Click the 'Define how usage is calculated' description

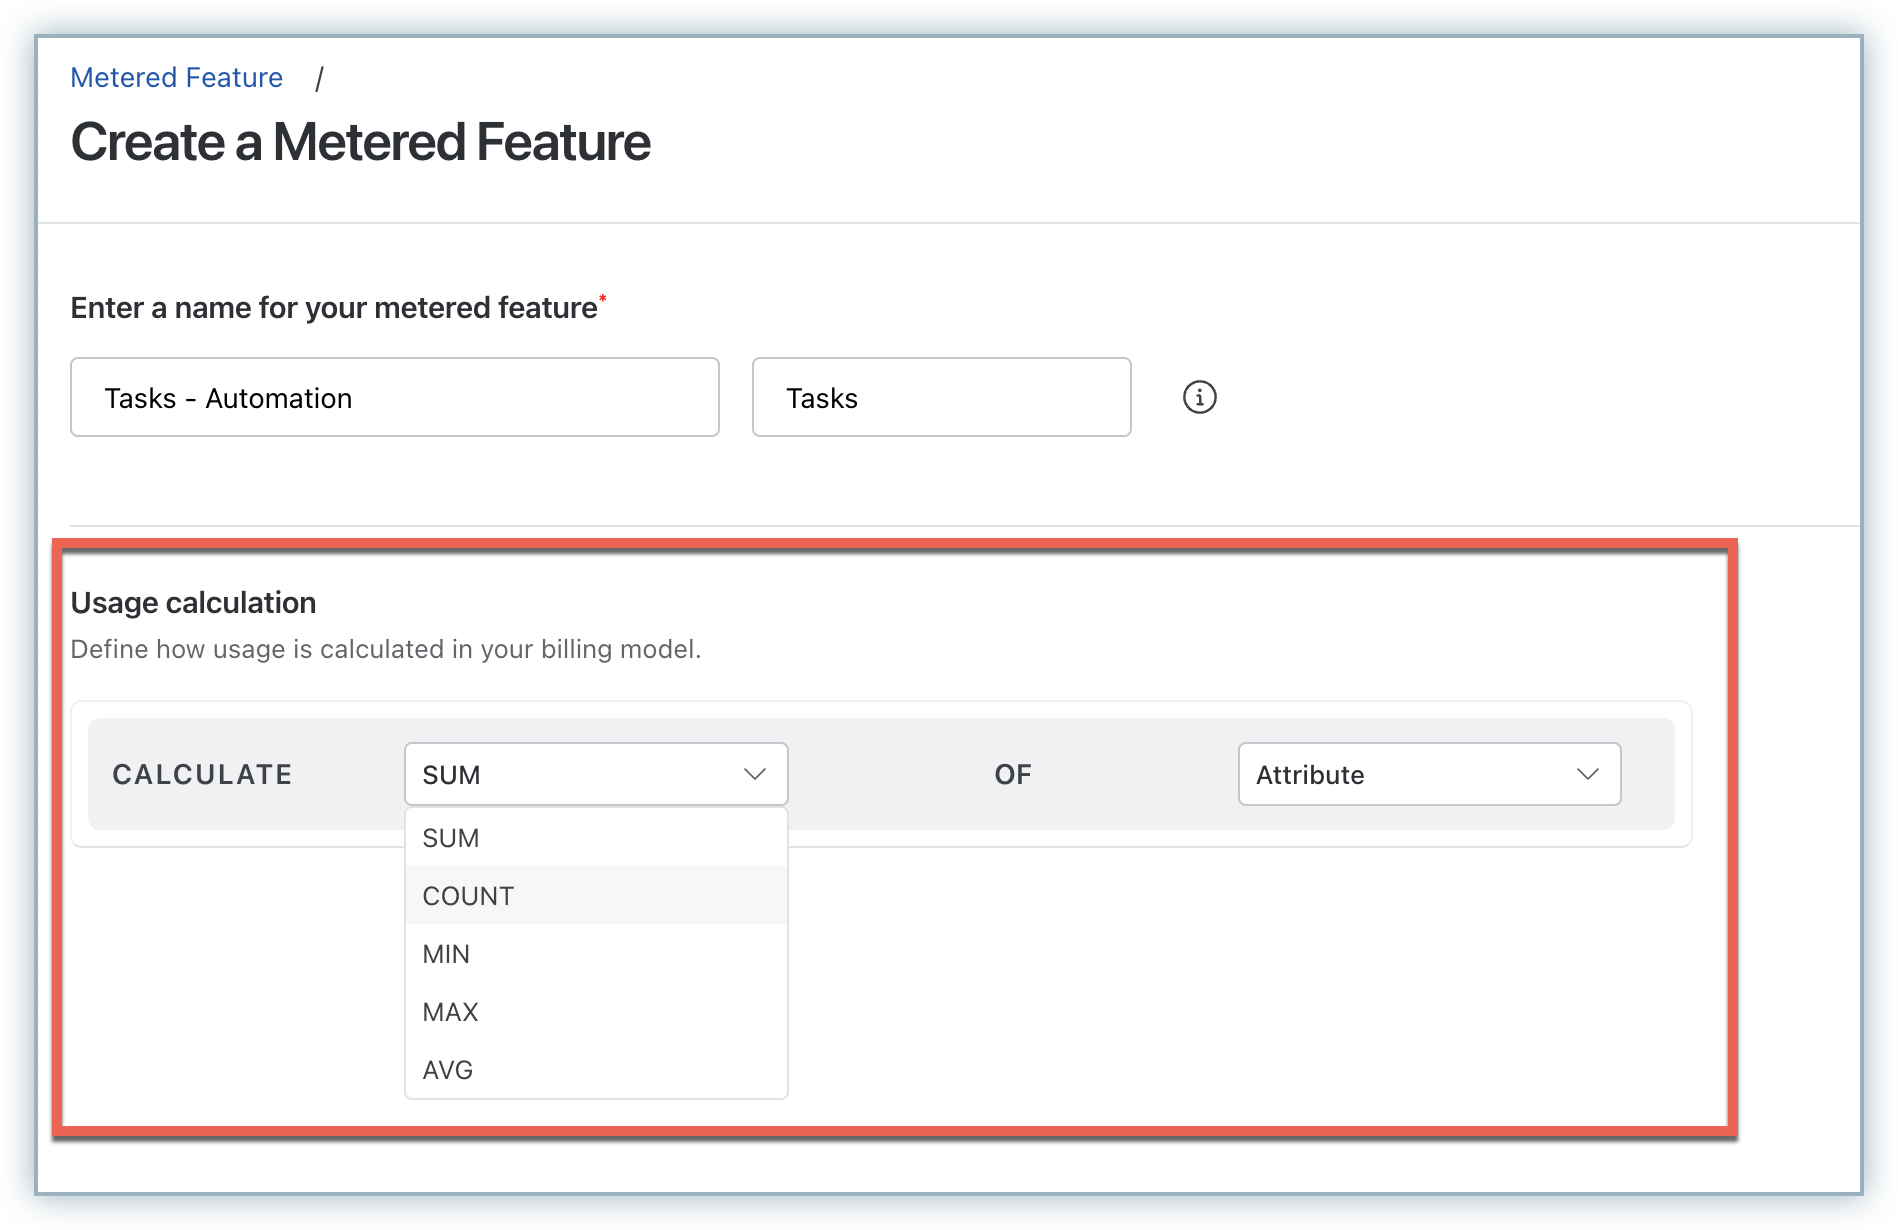coord(385,650)
